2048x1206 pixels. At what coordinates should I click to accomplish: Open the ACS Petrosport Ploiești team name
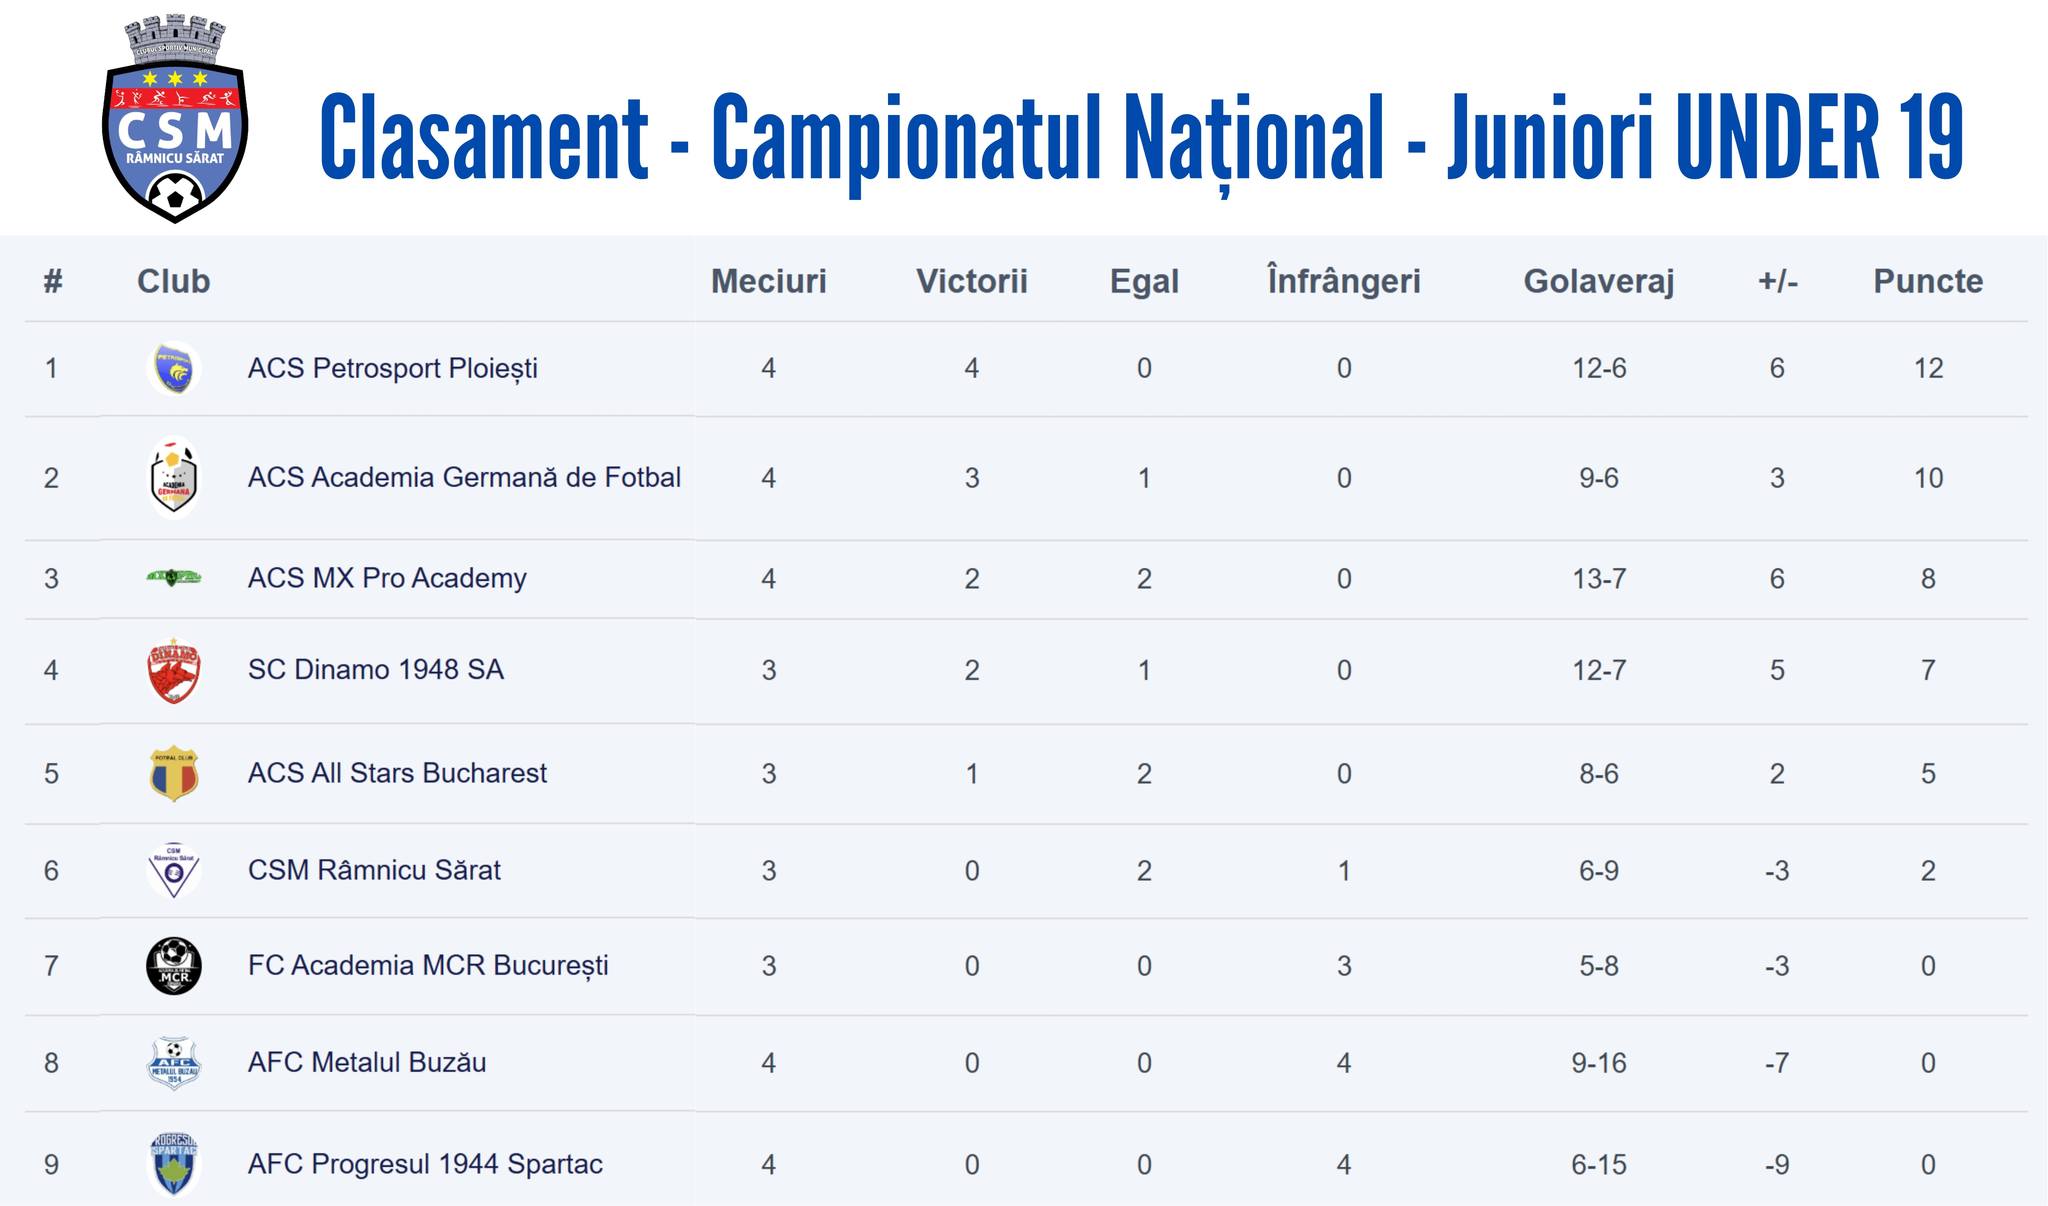point(392,369)
